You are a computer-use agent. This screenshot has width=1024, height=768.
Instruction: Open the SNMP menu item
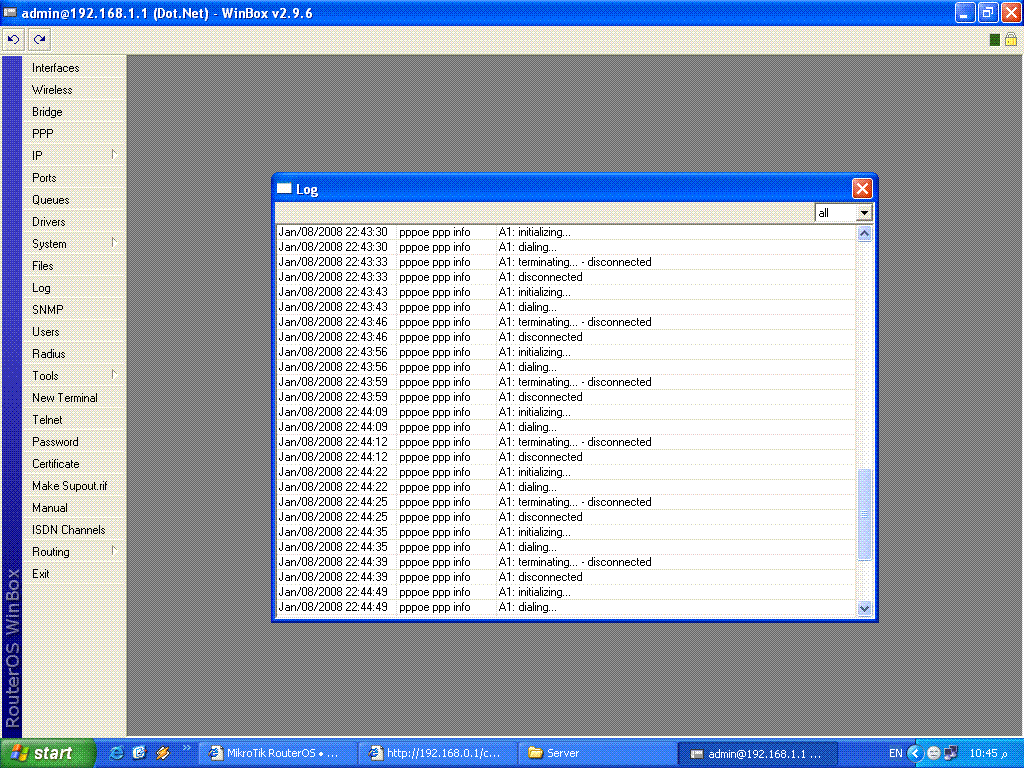74,310
